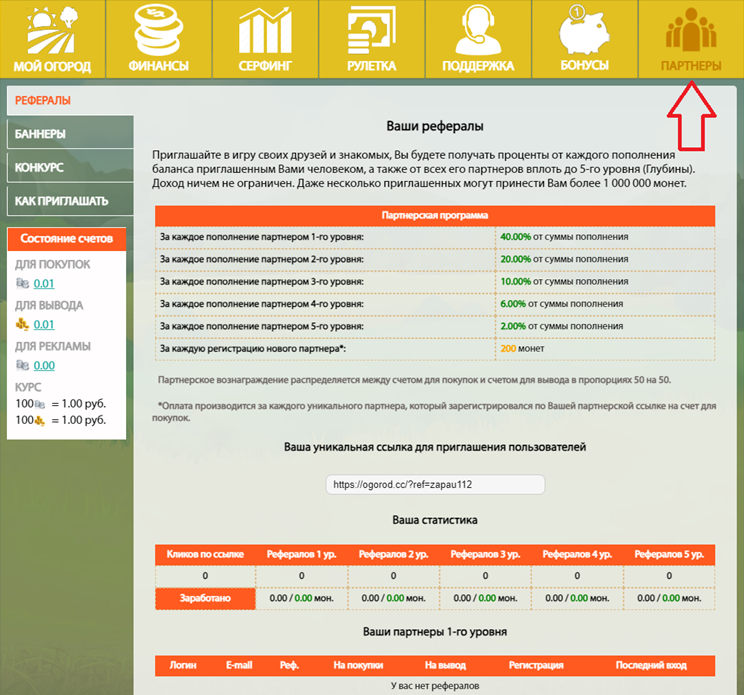
Task: Open the Партнеры people icon
Action: click(x=691, y=29)
